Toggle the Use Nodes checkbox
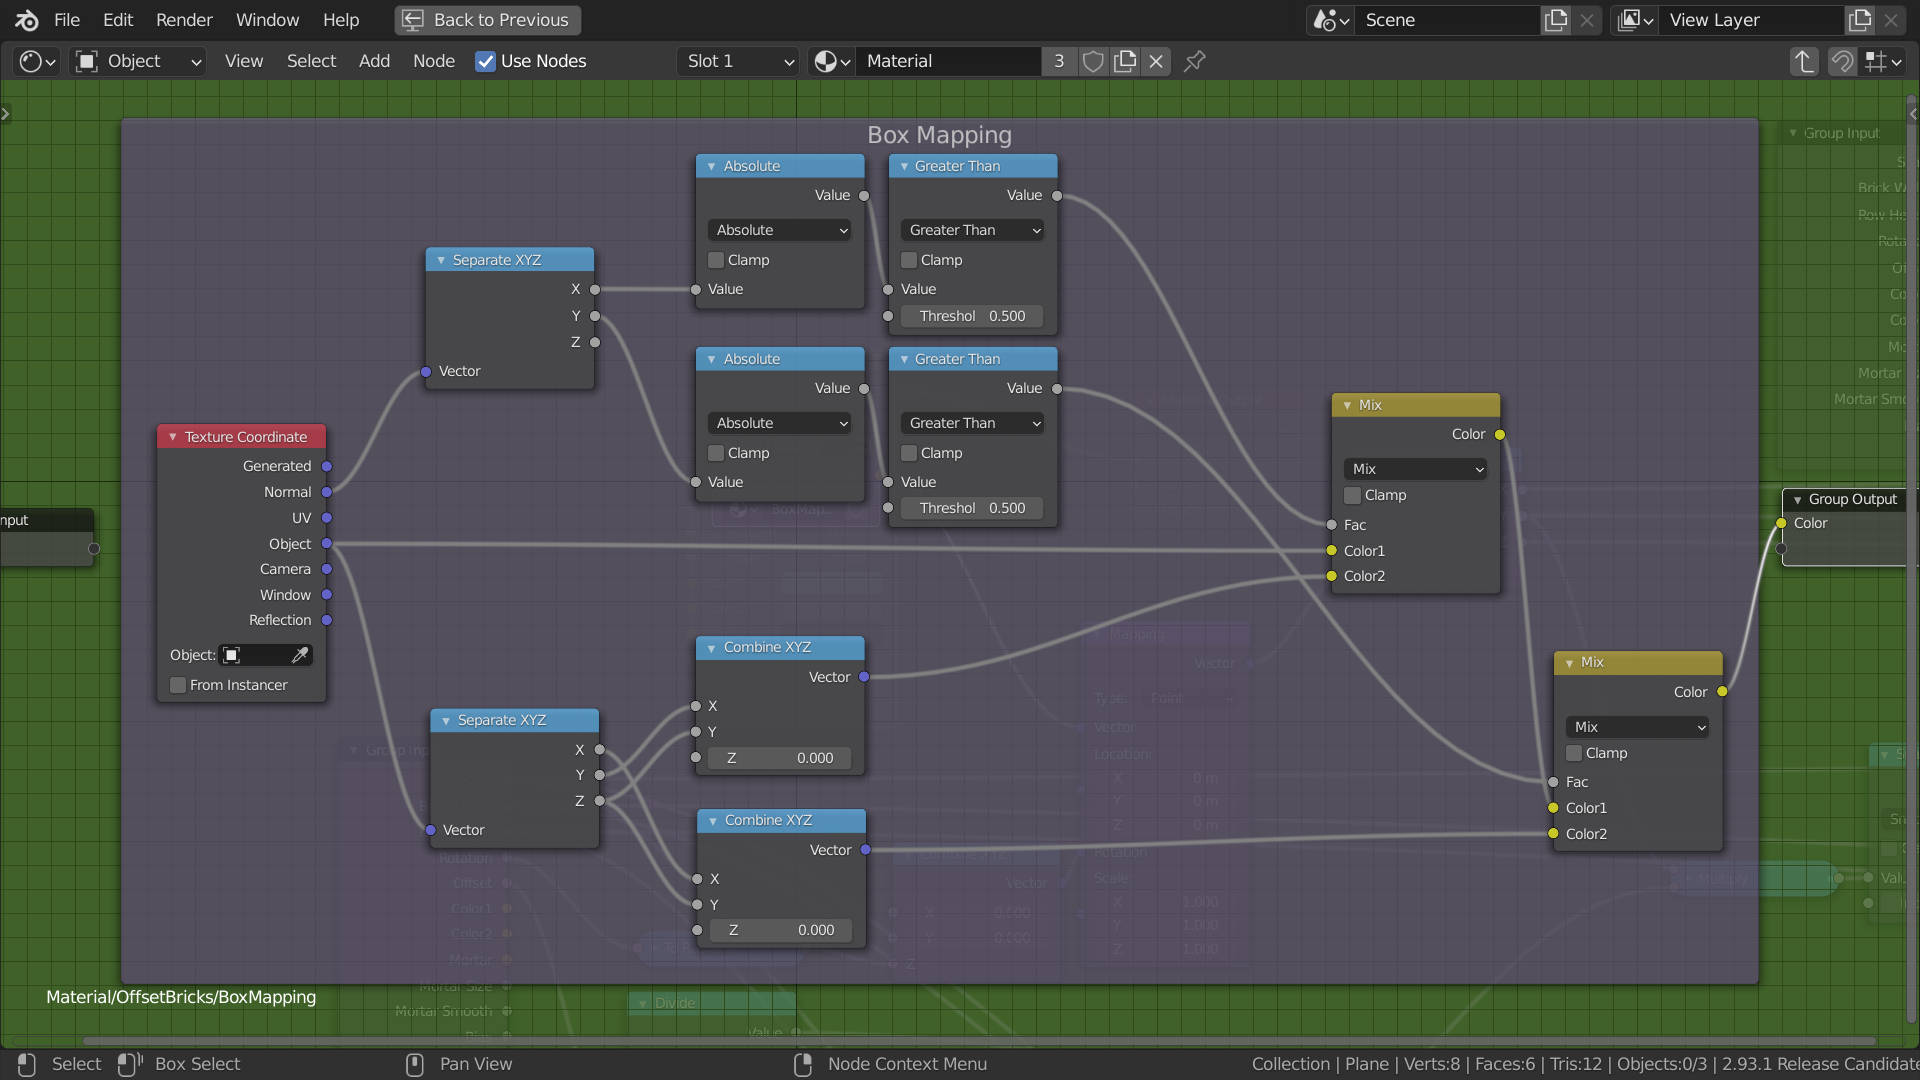The width and height of the screenshot is (1920, 1080). pos(485,61)
